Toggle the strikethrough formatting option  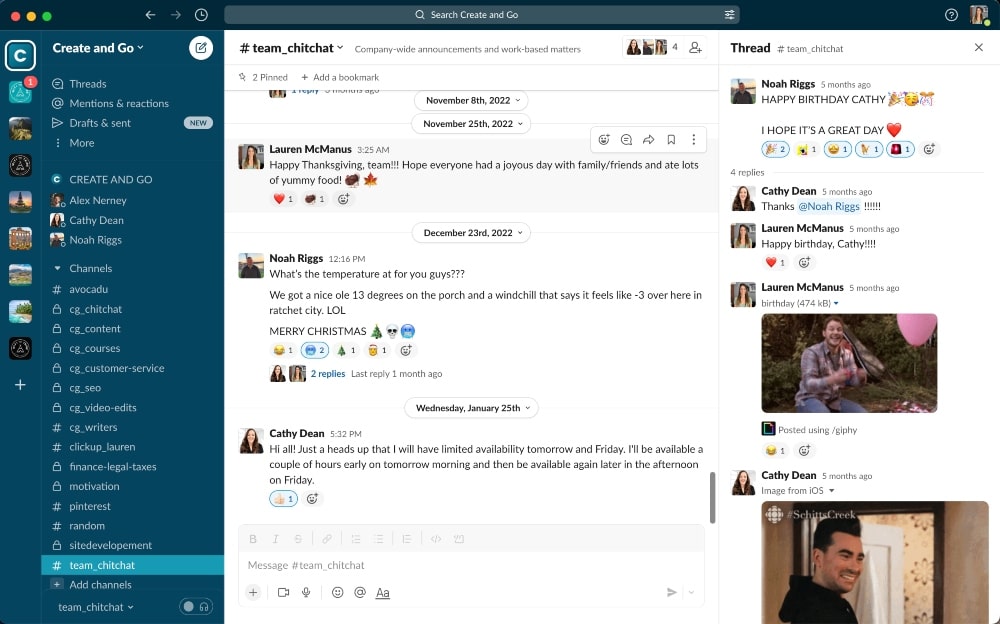coord(297,538)
